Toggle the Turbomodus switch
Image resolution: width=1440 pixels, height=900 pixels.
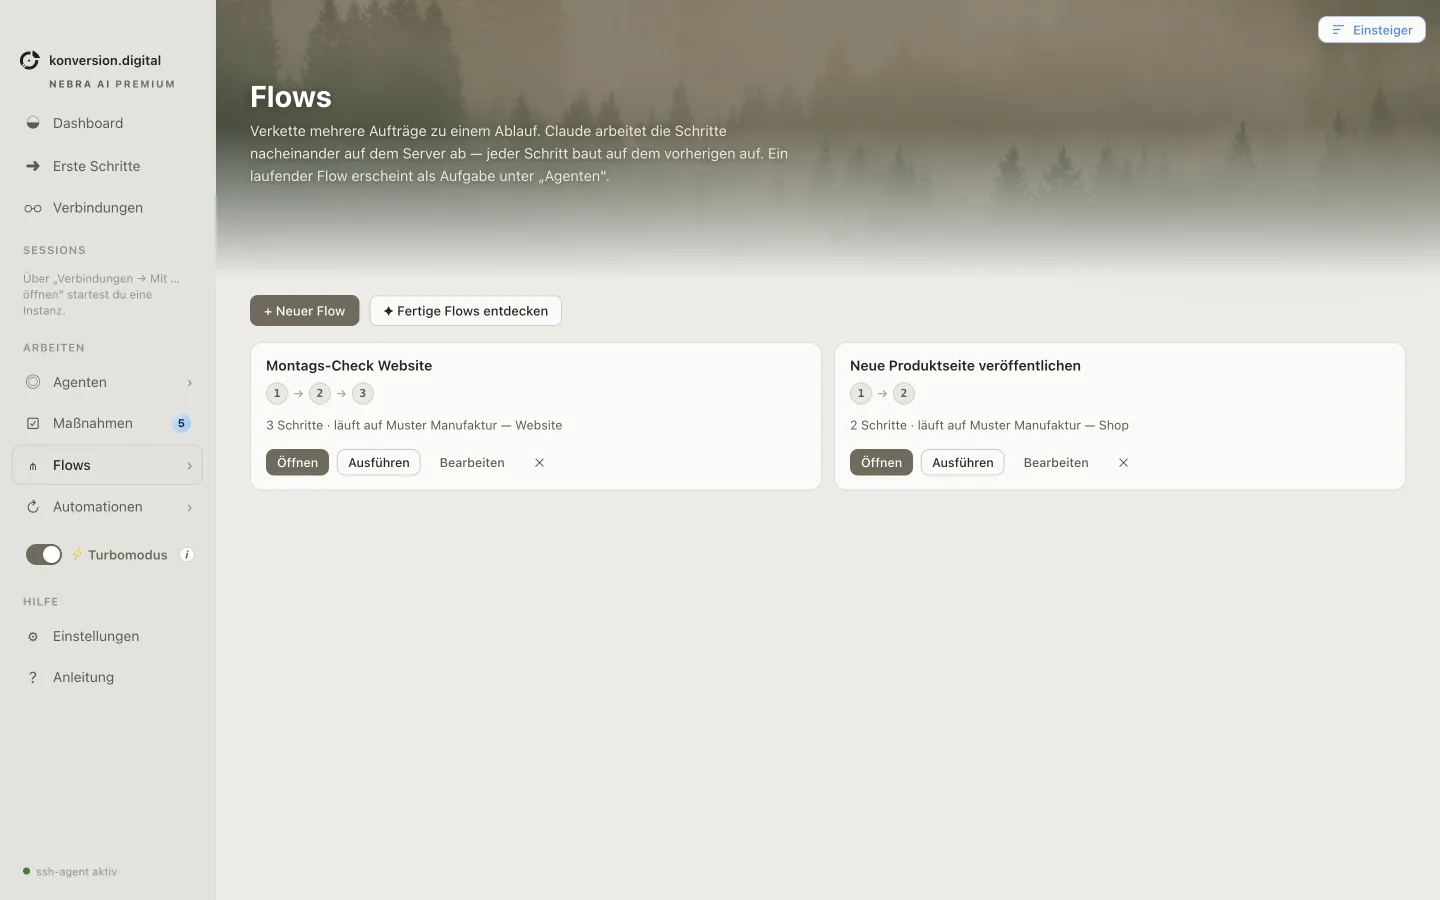(x=44, y=555)
